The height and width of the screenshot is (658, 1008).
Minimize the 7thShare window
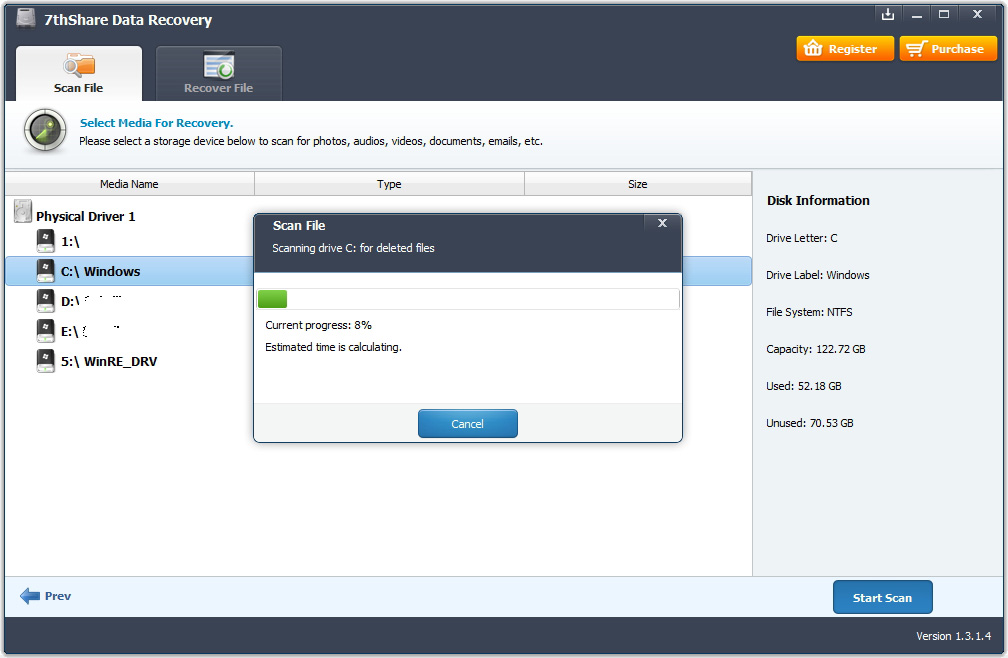point(917,15)
